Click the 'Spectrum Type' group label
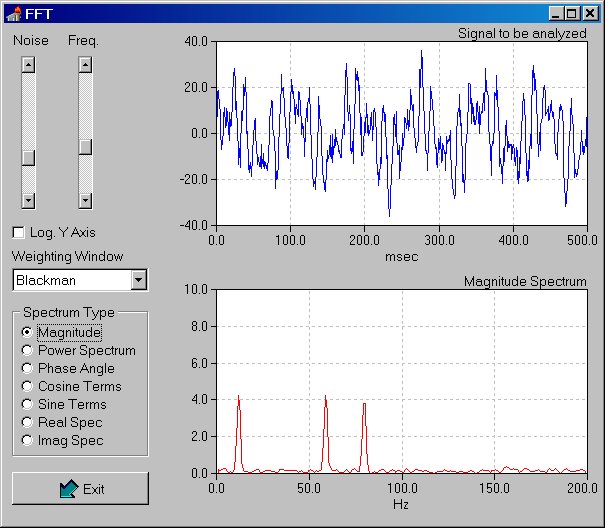Image resolution: width=605 pixels, height=528 pixels. pos(69,312)
